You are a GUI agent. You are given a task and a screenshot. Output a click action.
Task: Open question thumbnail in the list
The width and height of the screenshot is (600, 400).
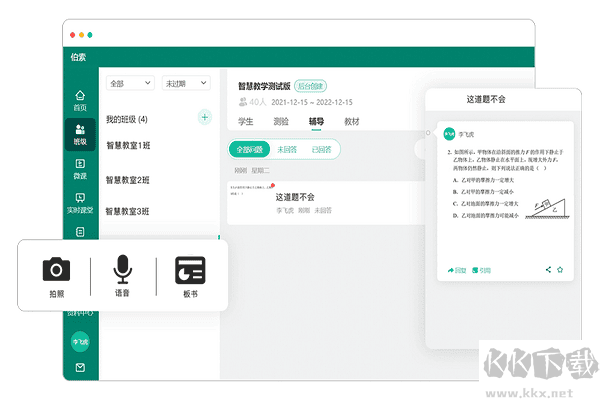(251, 190)
